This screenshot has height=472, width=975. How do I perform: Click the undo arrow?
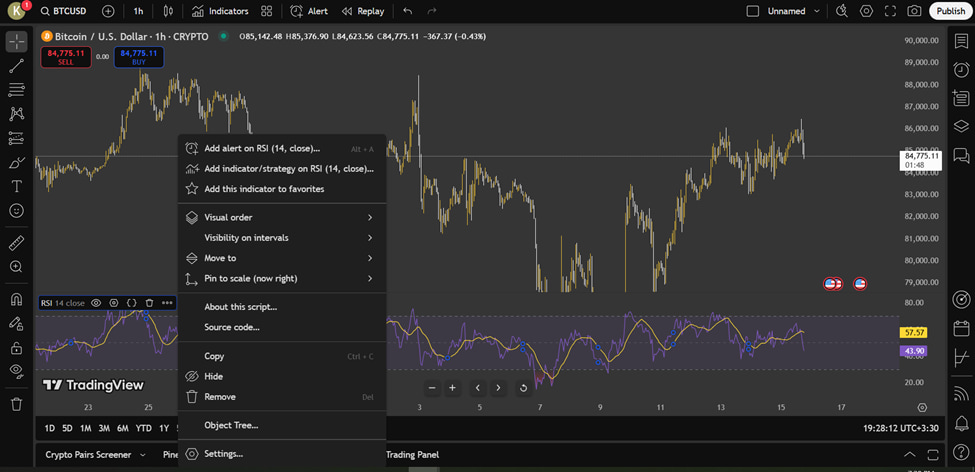click(408, 11)
